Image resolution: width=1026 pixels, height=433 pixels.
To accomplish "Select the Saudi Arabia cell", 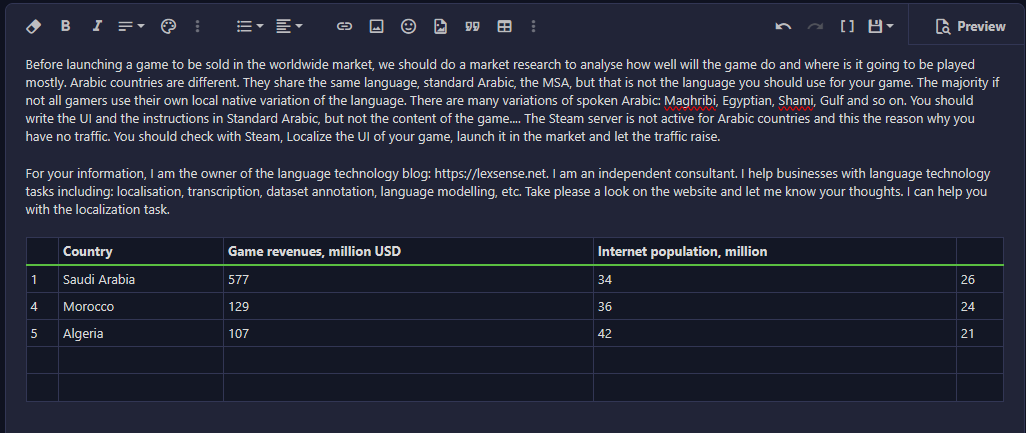I will (x=141, y=279).
